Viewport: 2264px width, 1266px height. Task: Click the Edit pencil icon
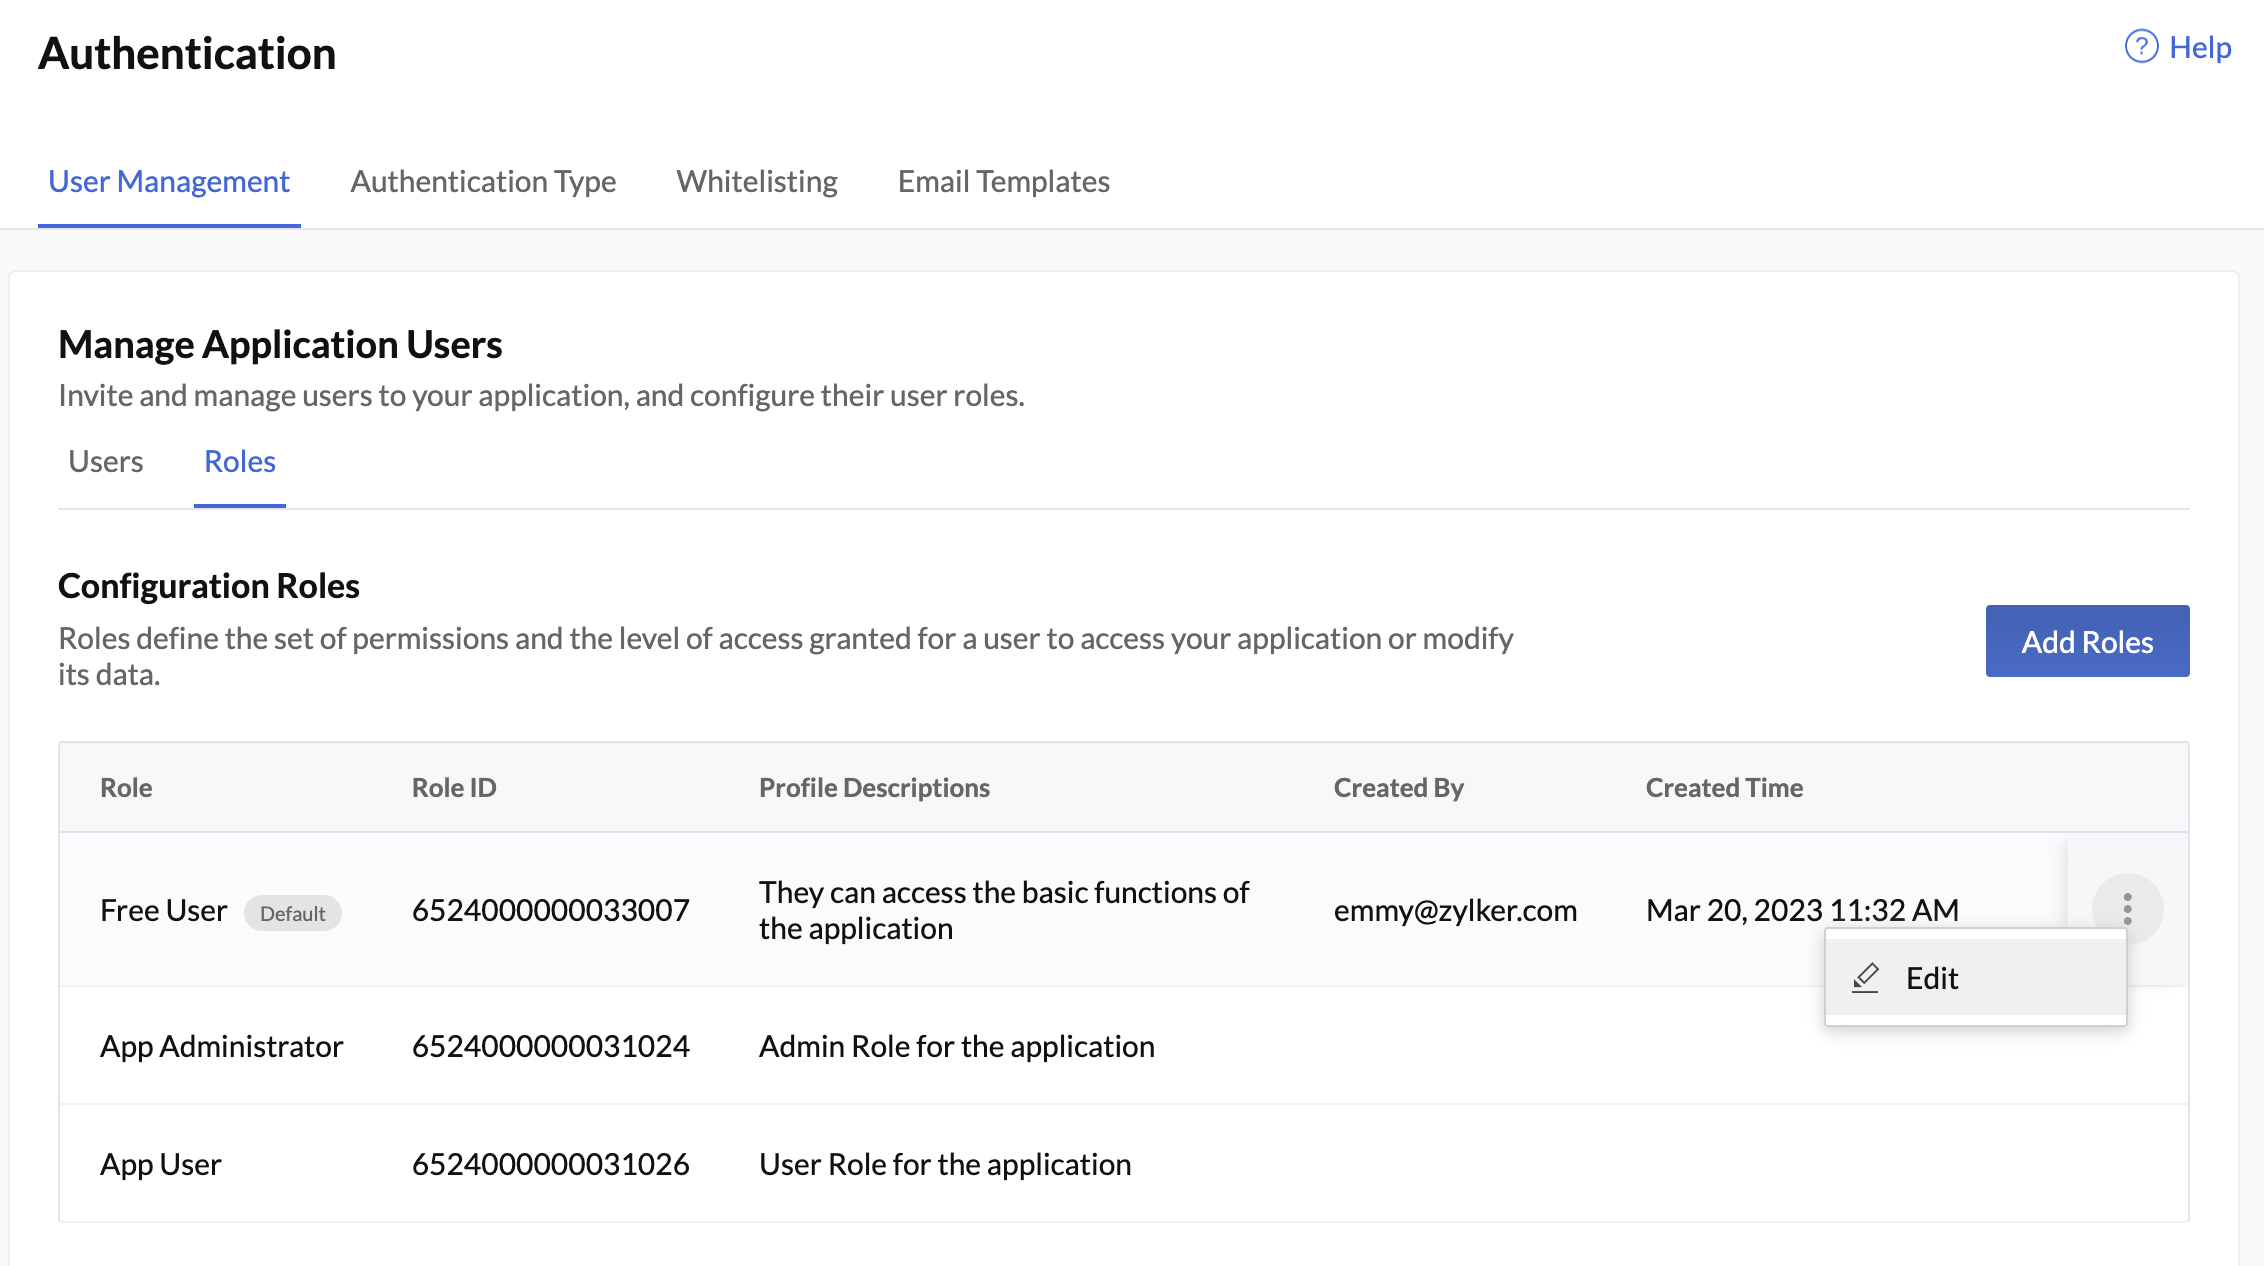pos(1868,977)
